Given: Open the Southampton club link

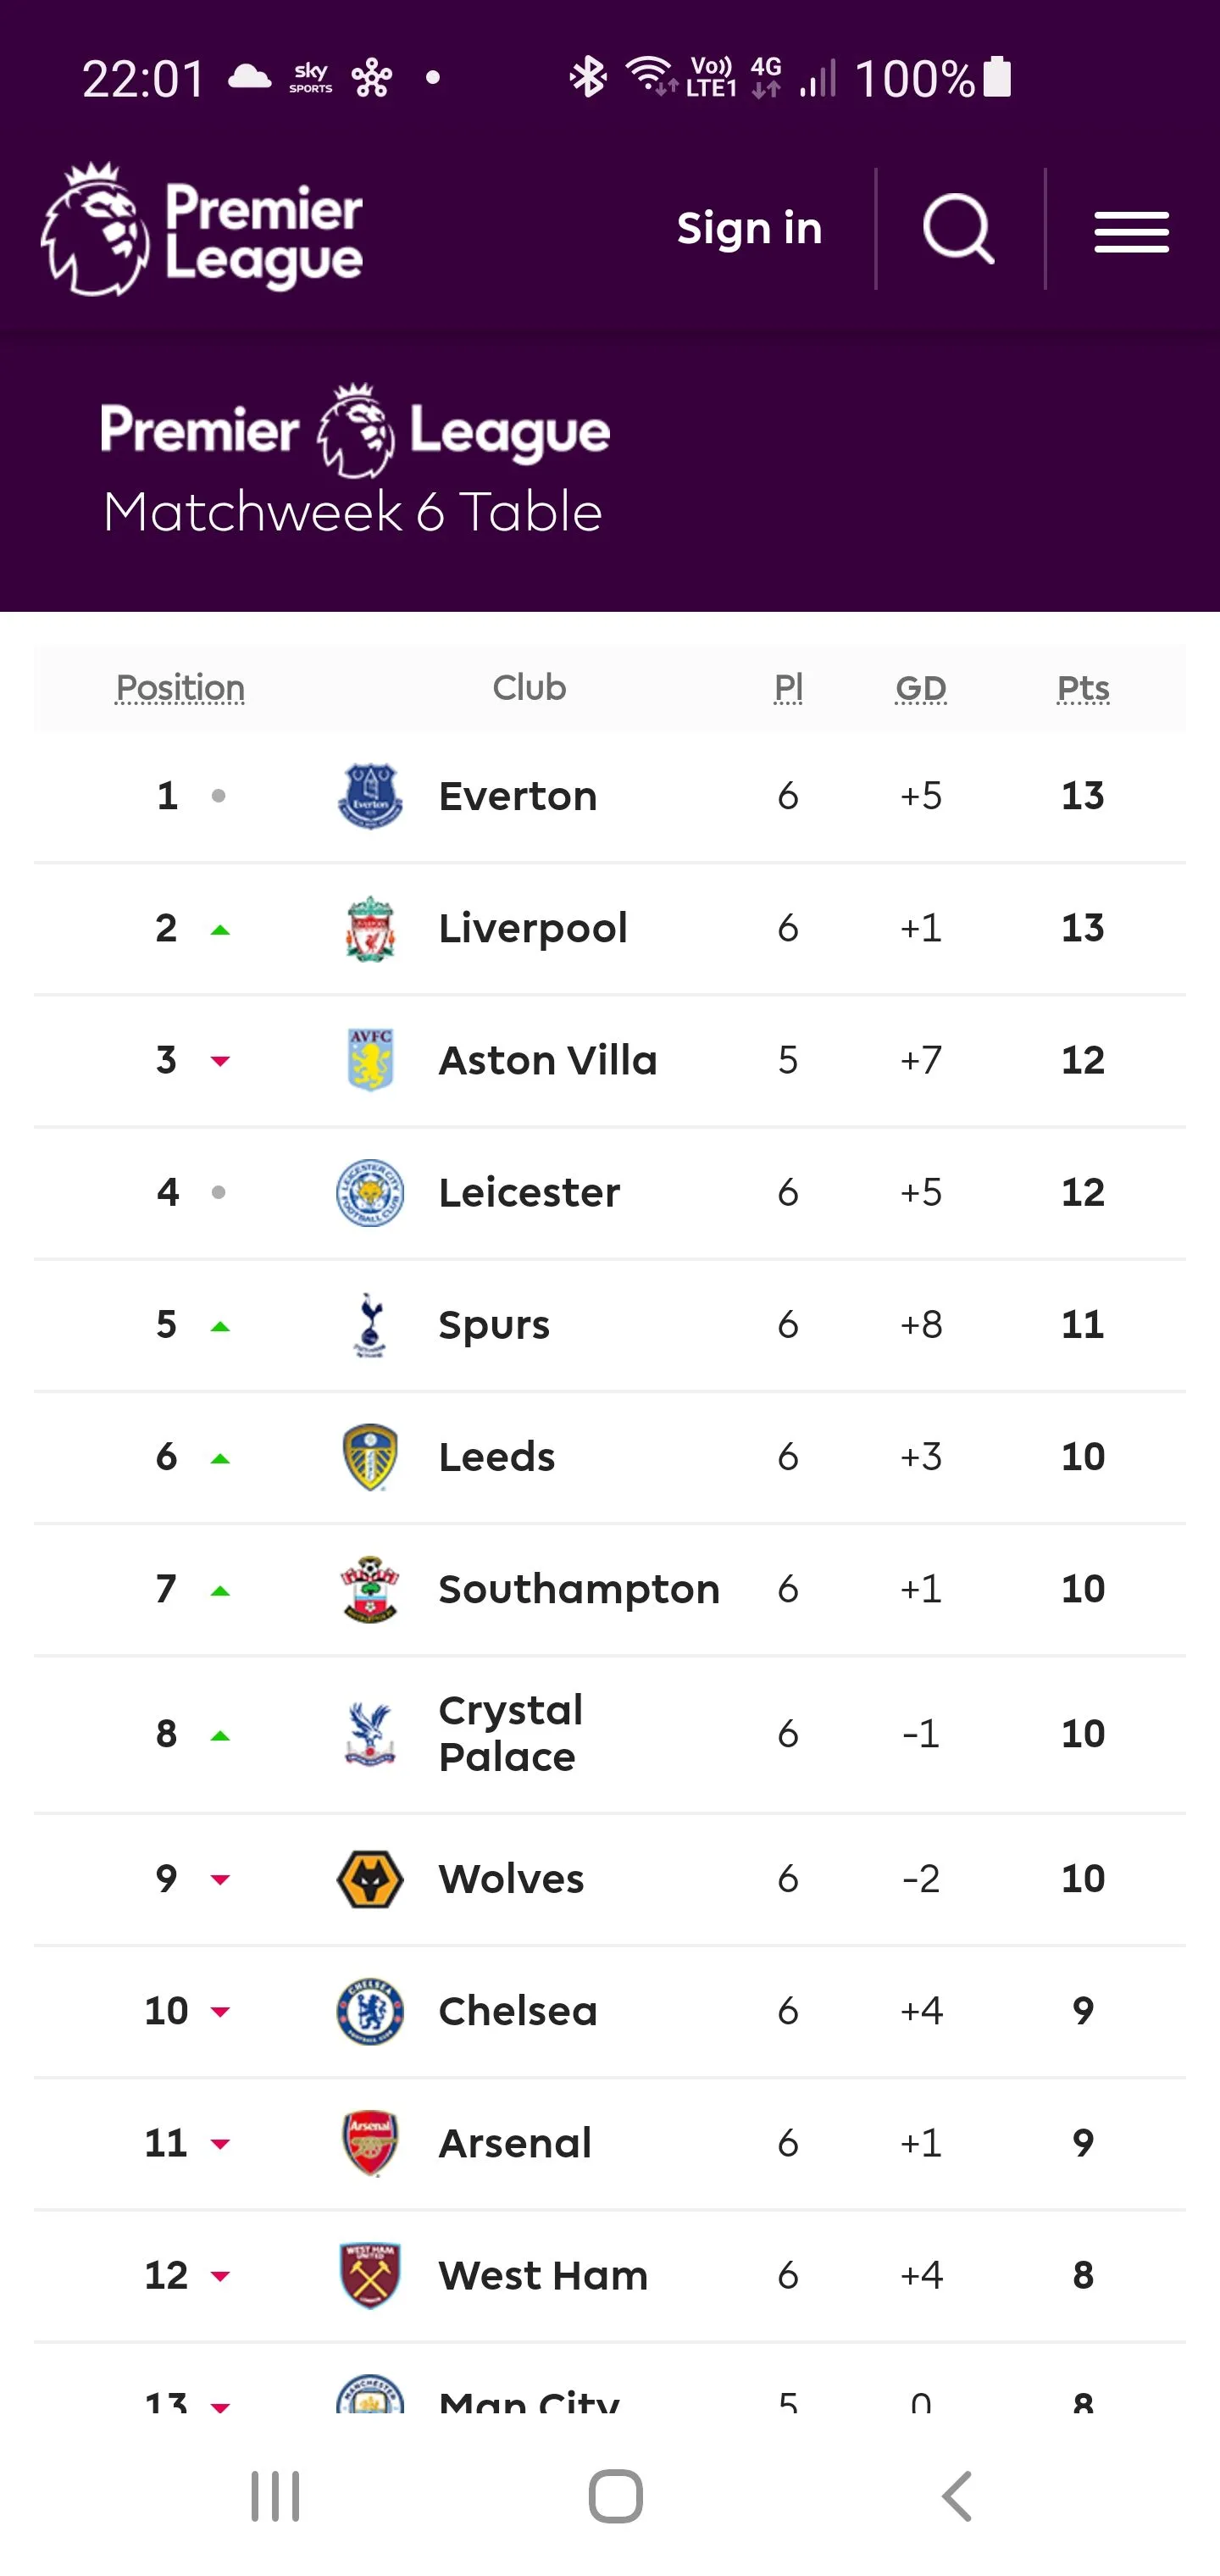Looking at the screenshot, I should coord(578,1589).
